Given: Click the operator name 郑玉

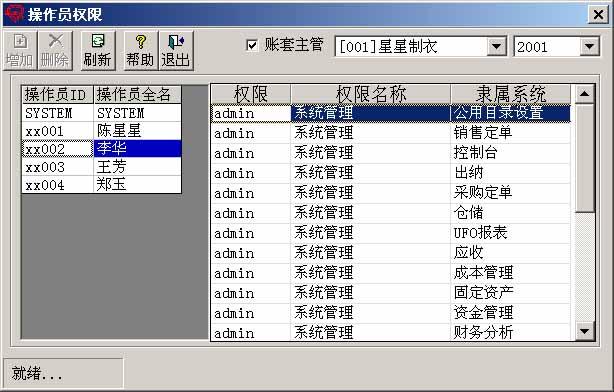Looking at the screenshot, I should (x=137, y=184).
